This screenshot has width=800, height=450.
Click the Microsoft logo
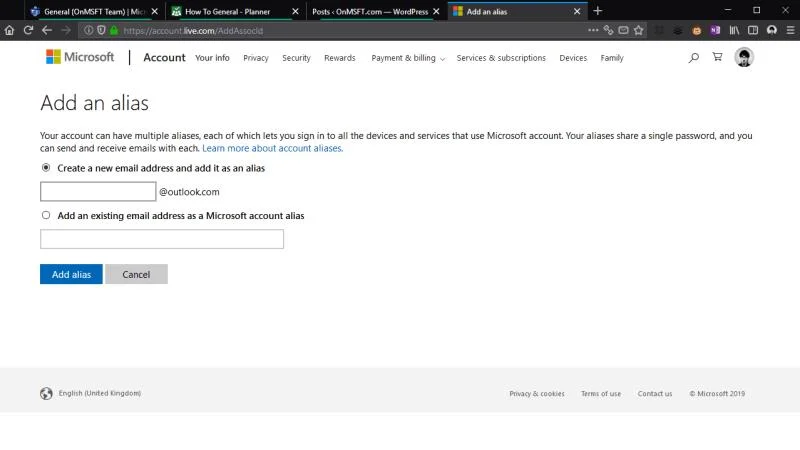80,57
